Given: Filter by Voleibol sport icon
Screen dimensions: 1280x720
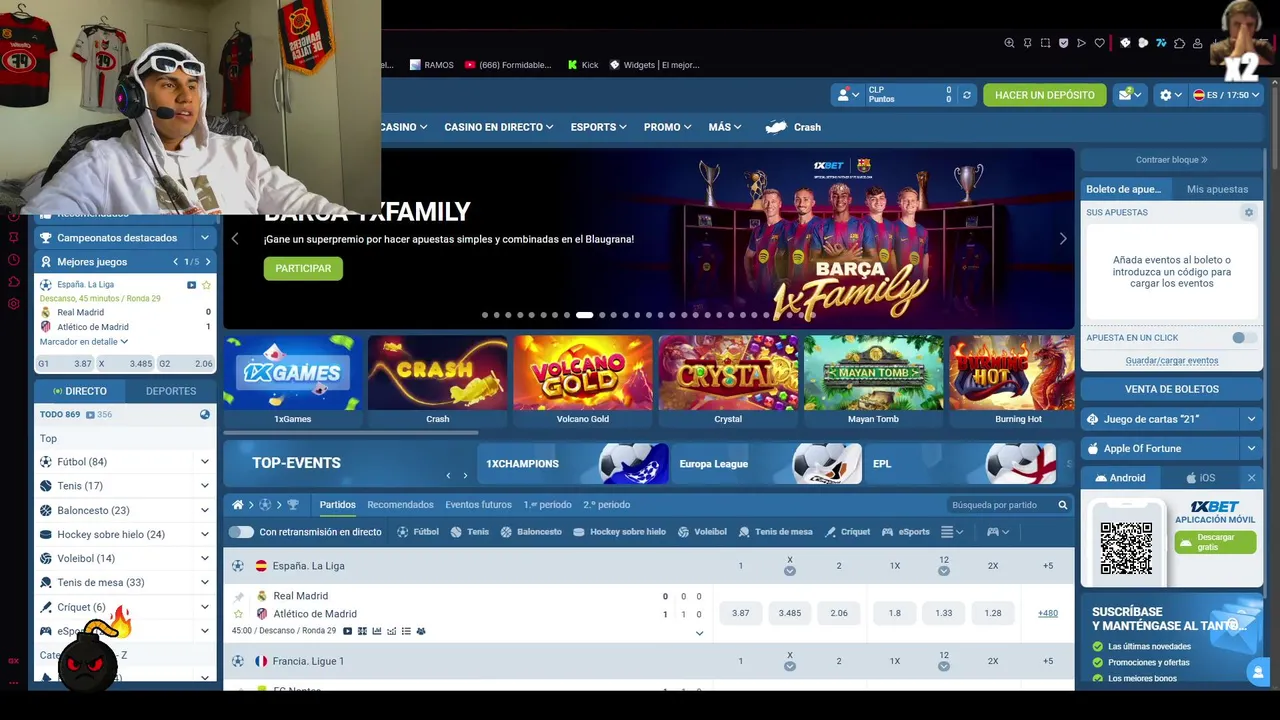Looking at the screenshot, I should (701, 532).
